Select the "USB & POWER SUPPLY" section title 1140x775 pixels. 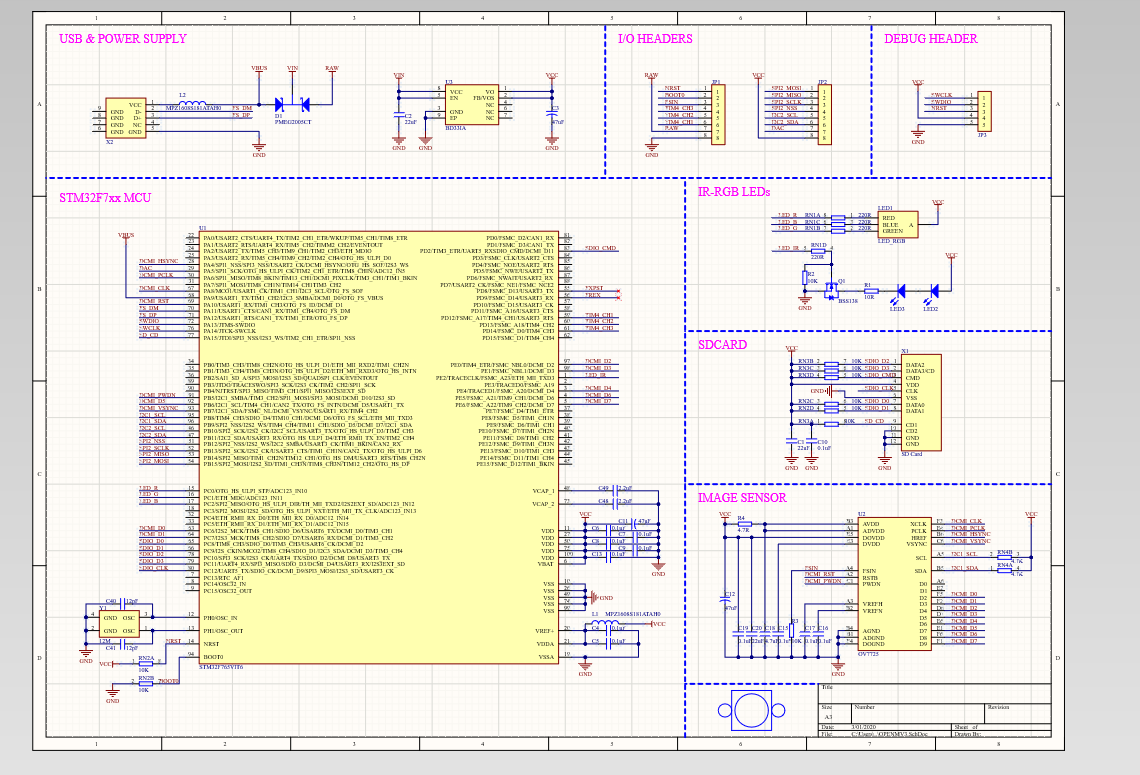pyautogui.click(x=123, y=39)
